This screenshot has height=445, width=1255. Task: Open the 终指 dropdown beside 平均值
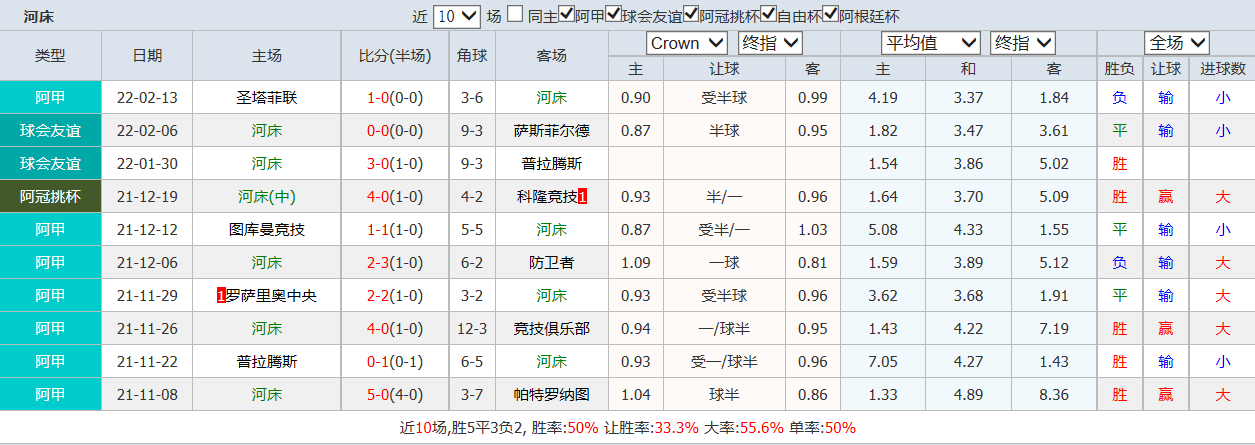[x=1022, y=43]
